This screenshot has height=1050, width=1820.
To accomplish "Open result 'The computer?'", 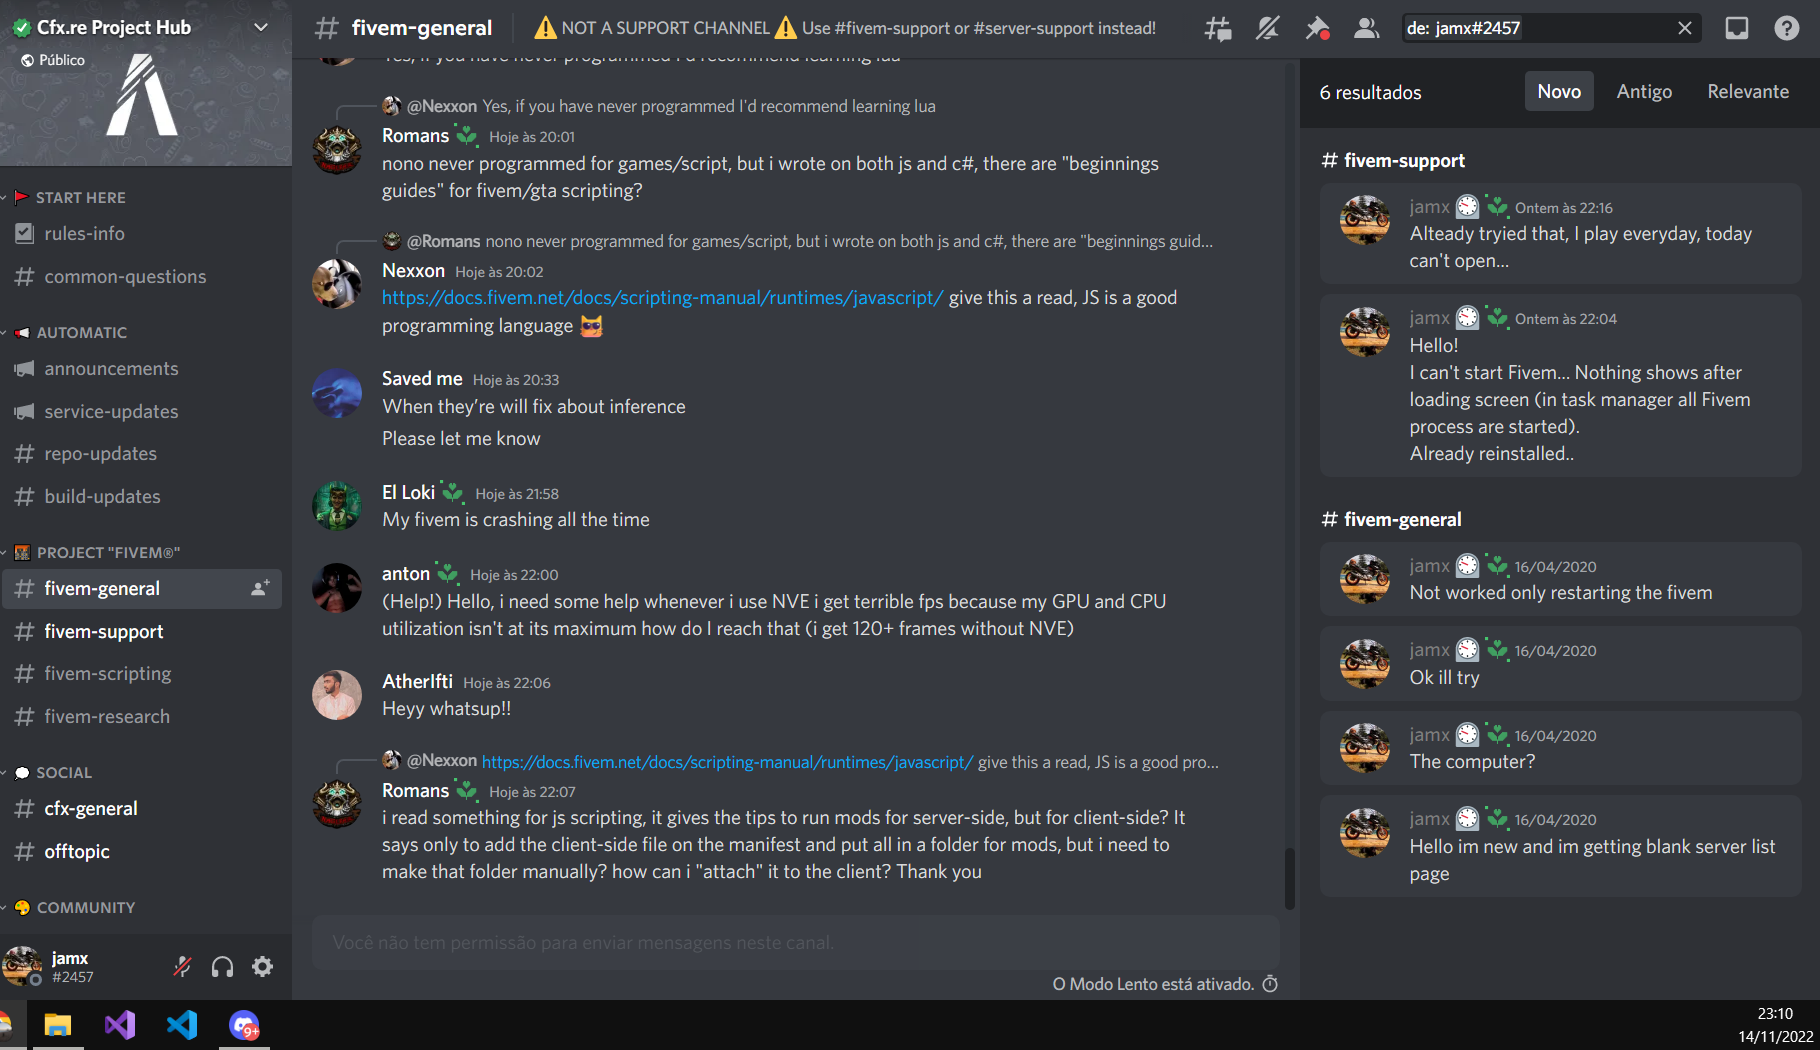I will (x=1560, y=748).
